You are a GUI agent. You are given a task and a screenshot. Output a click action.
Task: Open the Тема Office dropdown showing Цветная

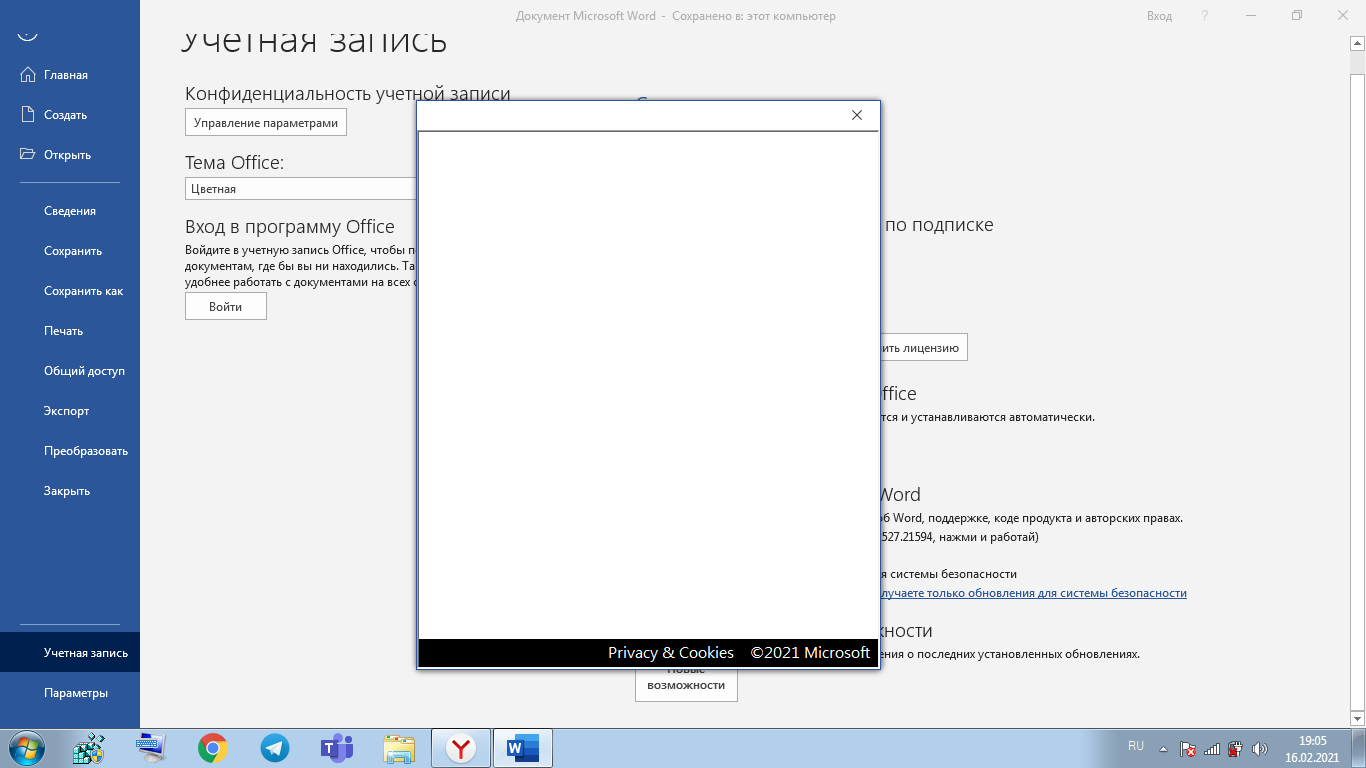pos(301,189)
